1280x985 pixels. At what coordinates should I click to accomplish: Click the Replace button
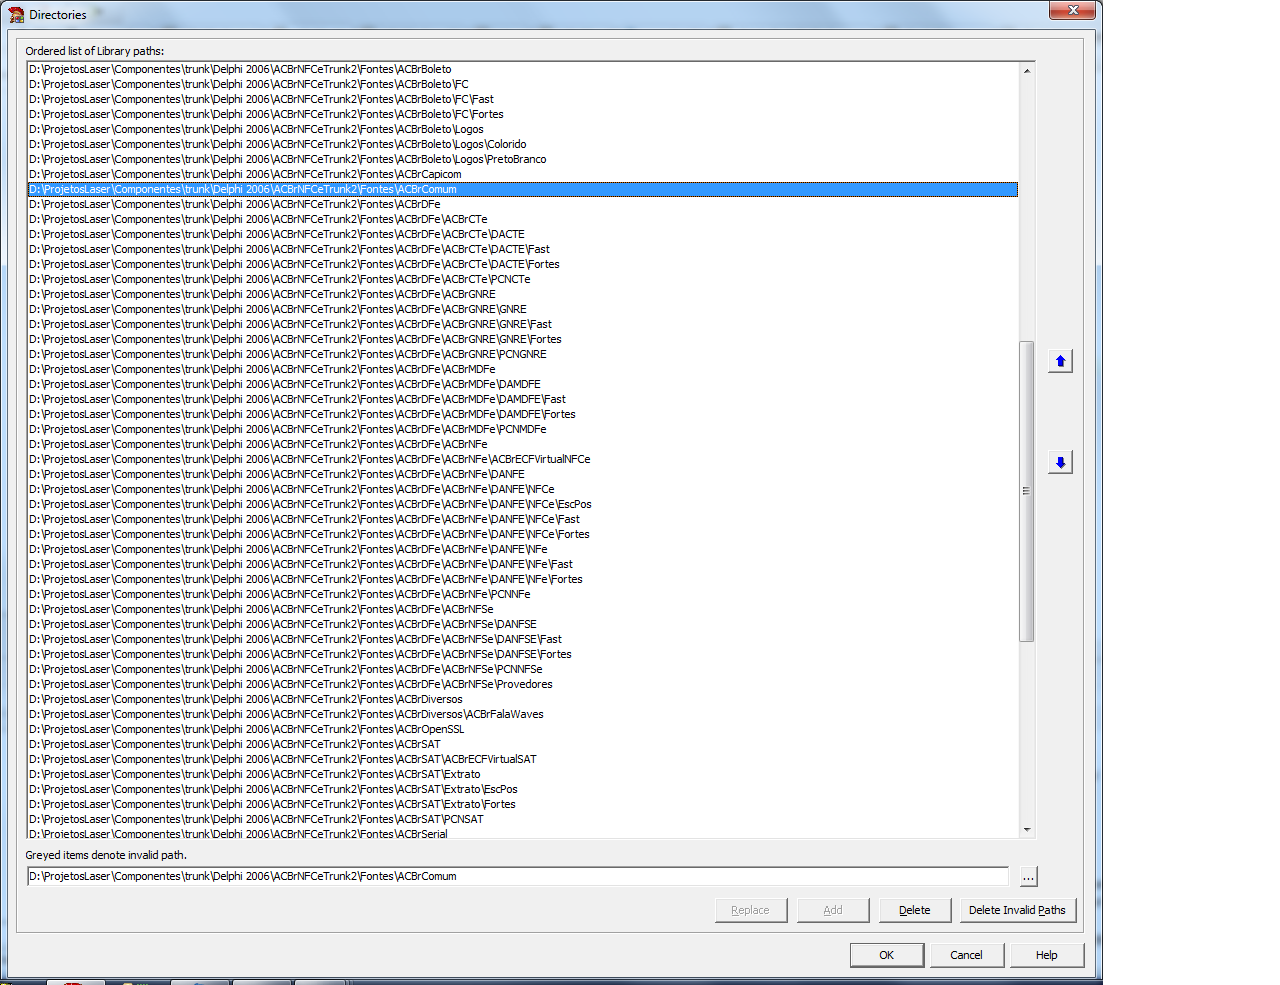[751, 910]
